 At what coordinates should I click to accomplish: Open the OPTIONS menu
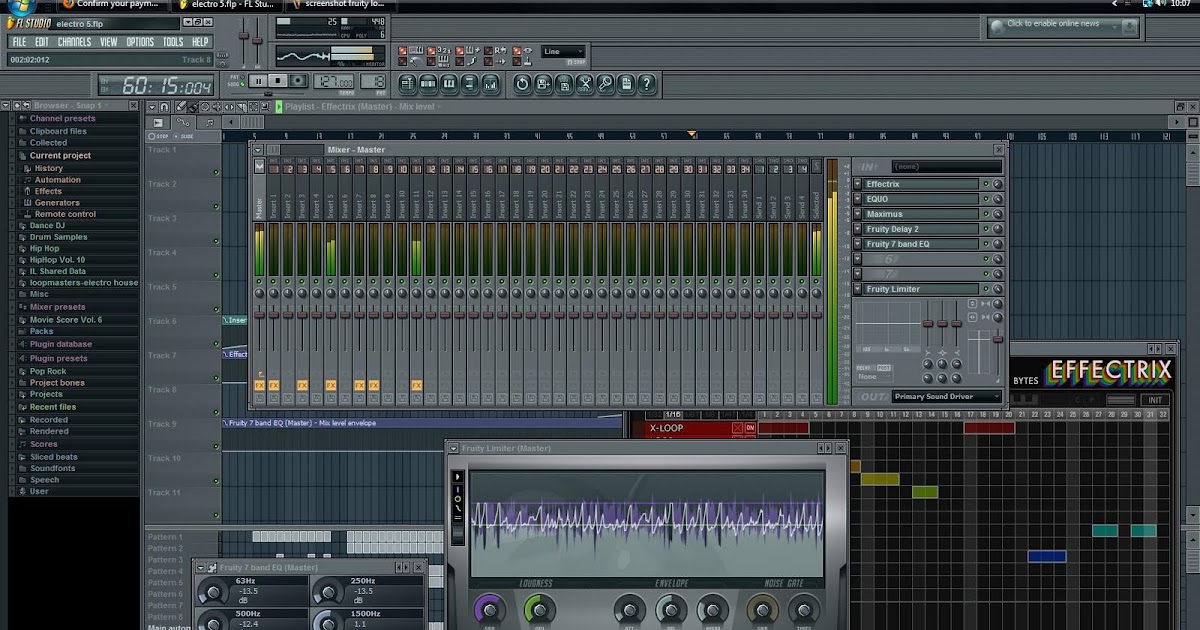click(x=140, y=42)
